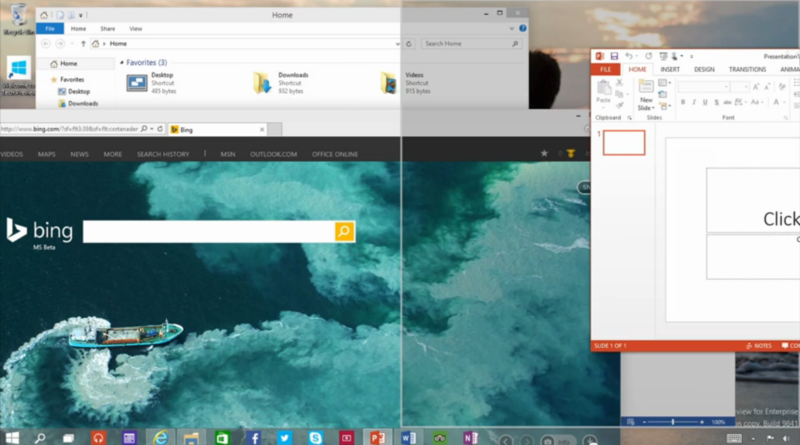
Task: Open SEARCH HISTORY link on Bing
Action: click(163, 154)
